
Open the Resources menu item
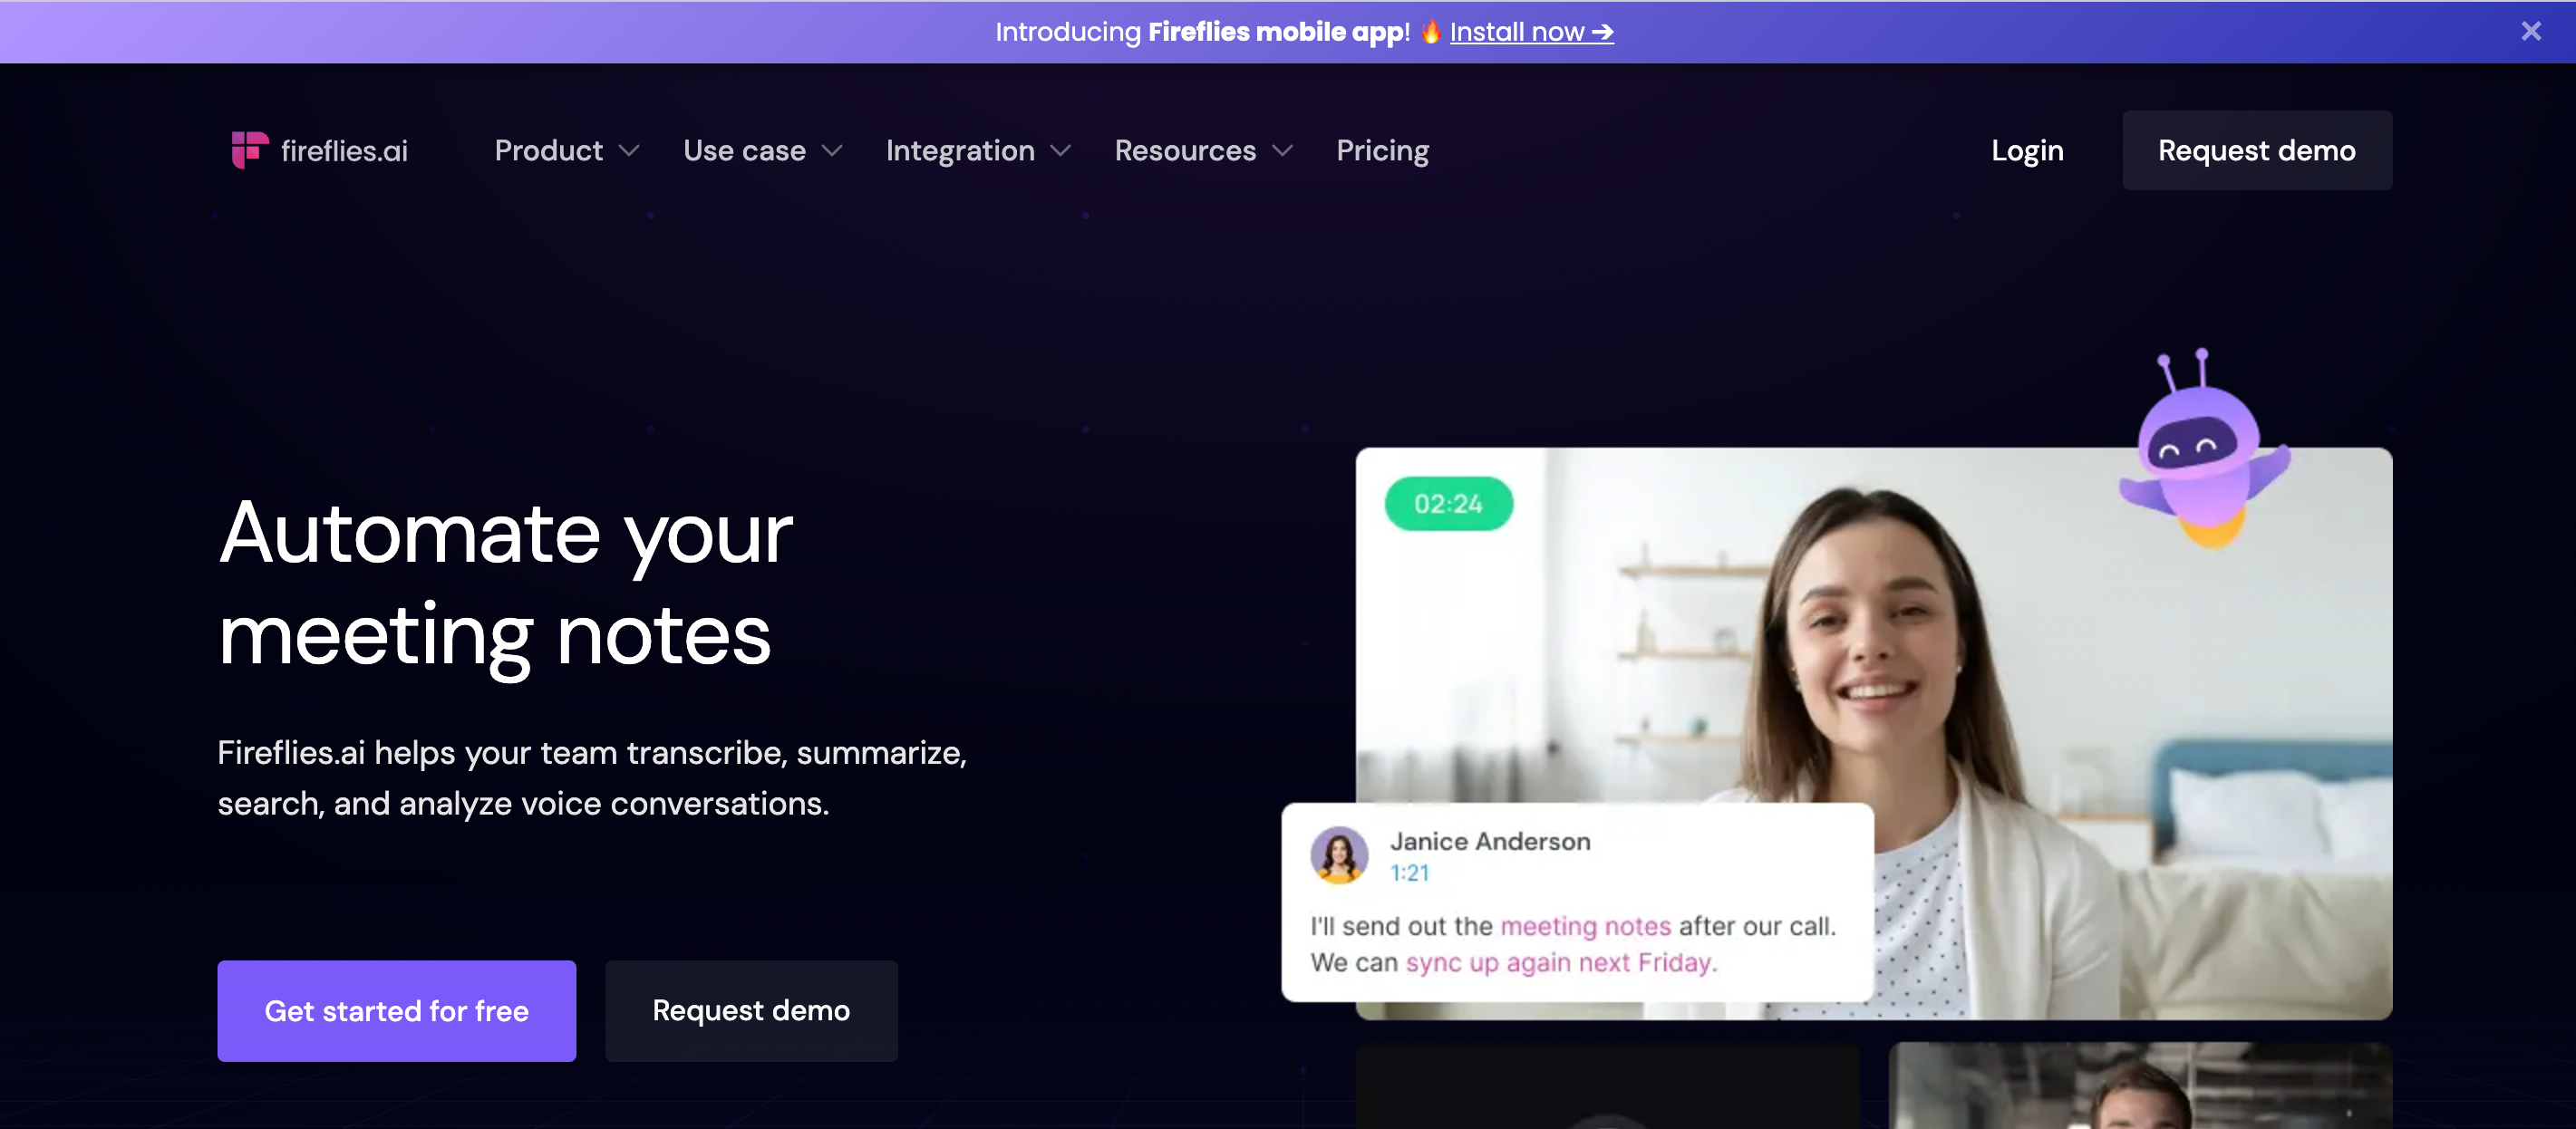1185,151
